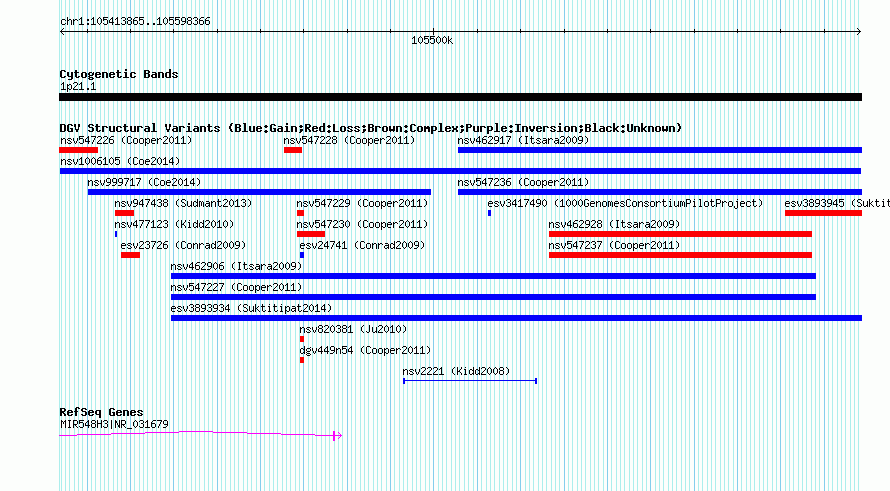Open nsv2221 (Kidd2008) label
Image resolution: width=890 pixels, height=491 pixels.
[456, 371]
